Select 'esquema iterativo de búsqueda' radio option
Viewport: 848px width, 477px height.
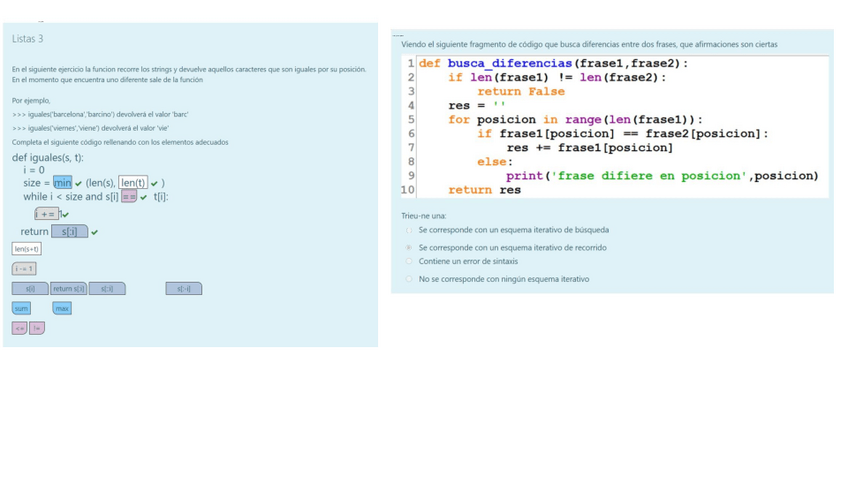(409, 230)
